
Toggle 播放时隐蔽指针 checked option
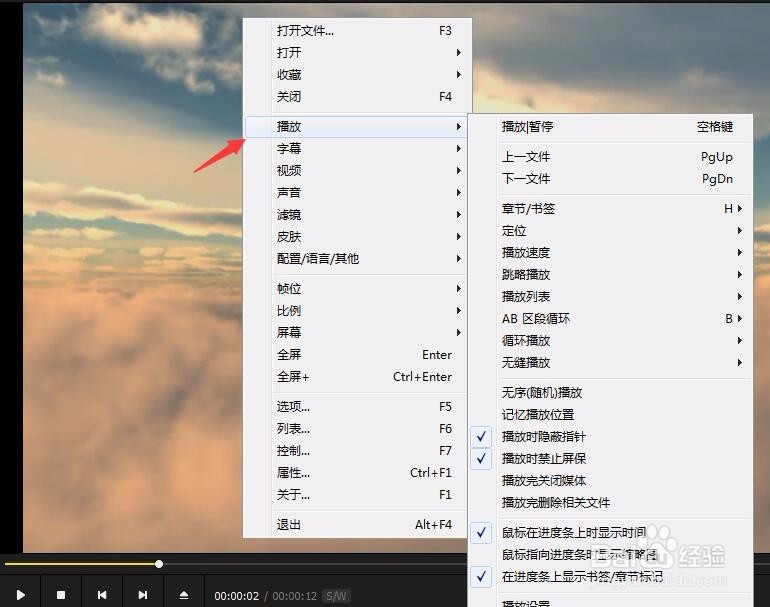pos(610,436)
